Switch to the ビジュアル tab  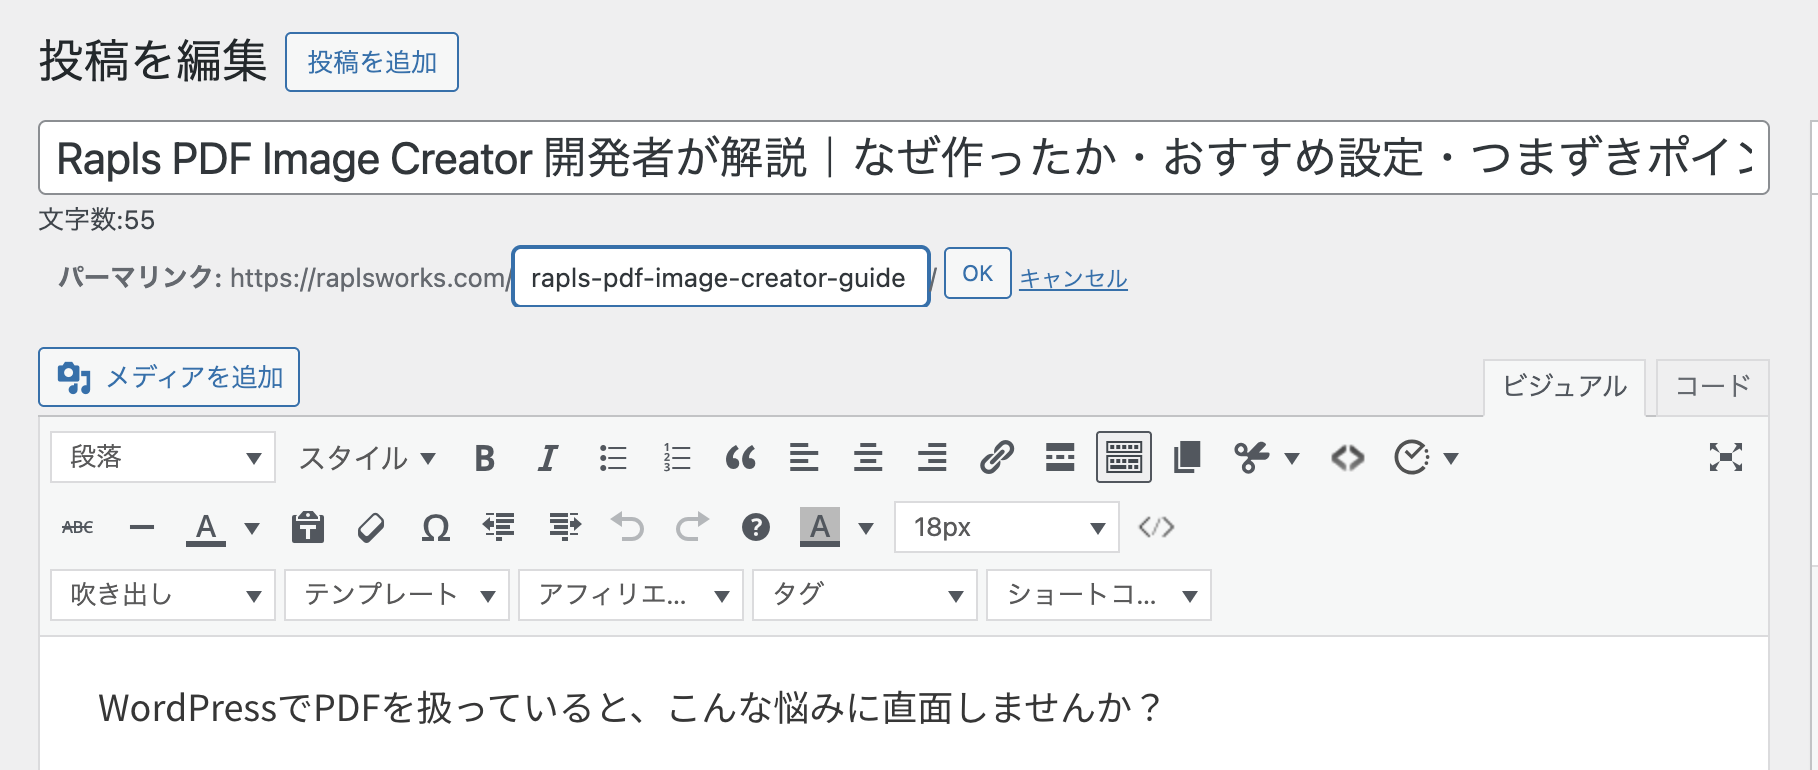[x=1564, y=387]
